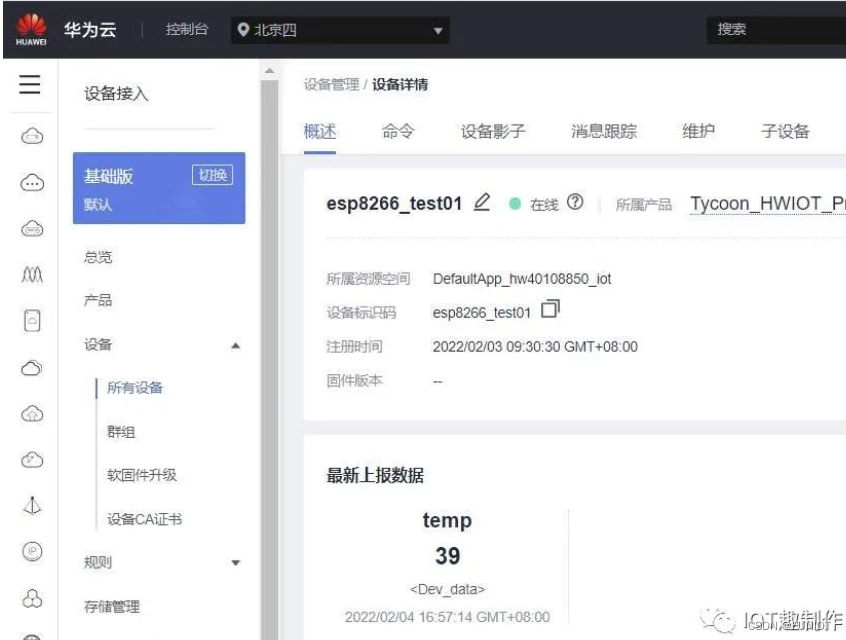Collapse the 设备 menu section
Image resolution: width=846 pixels, height=640 pixels.
tap(235, 345)
